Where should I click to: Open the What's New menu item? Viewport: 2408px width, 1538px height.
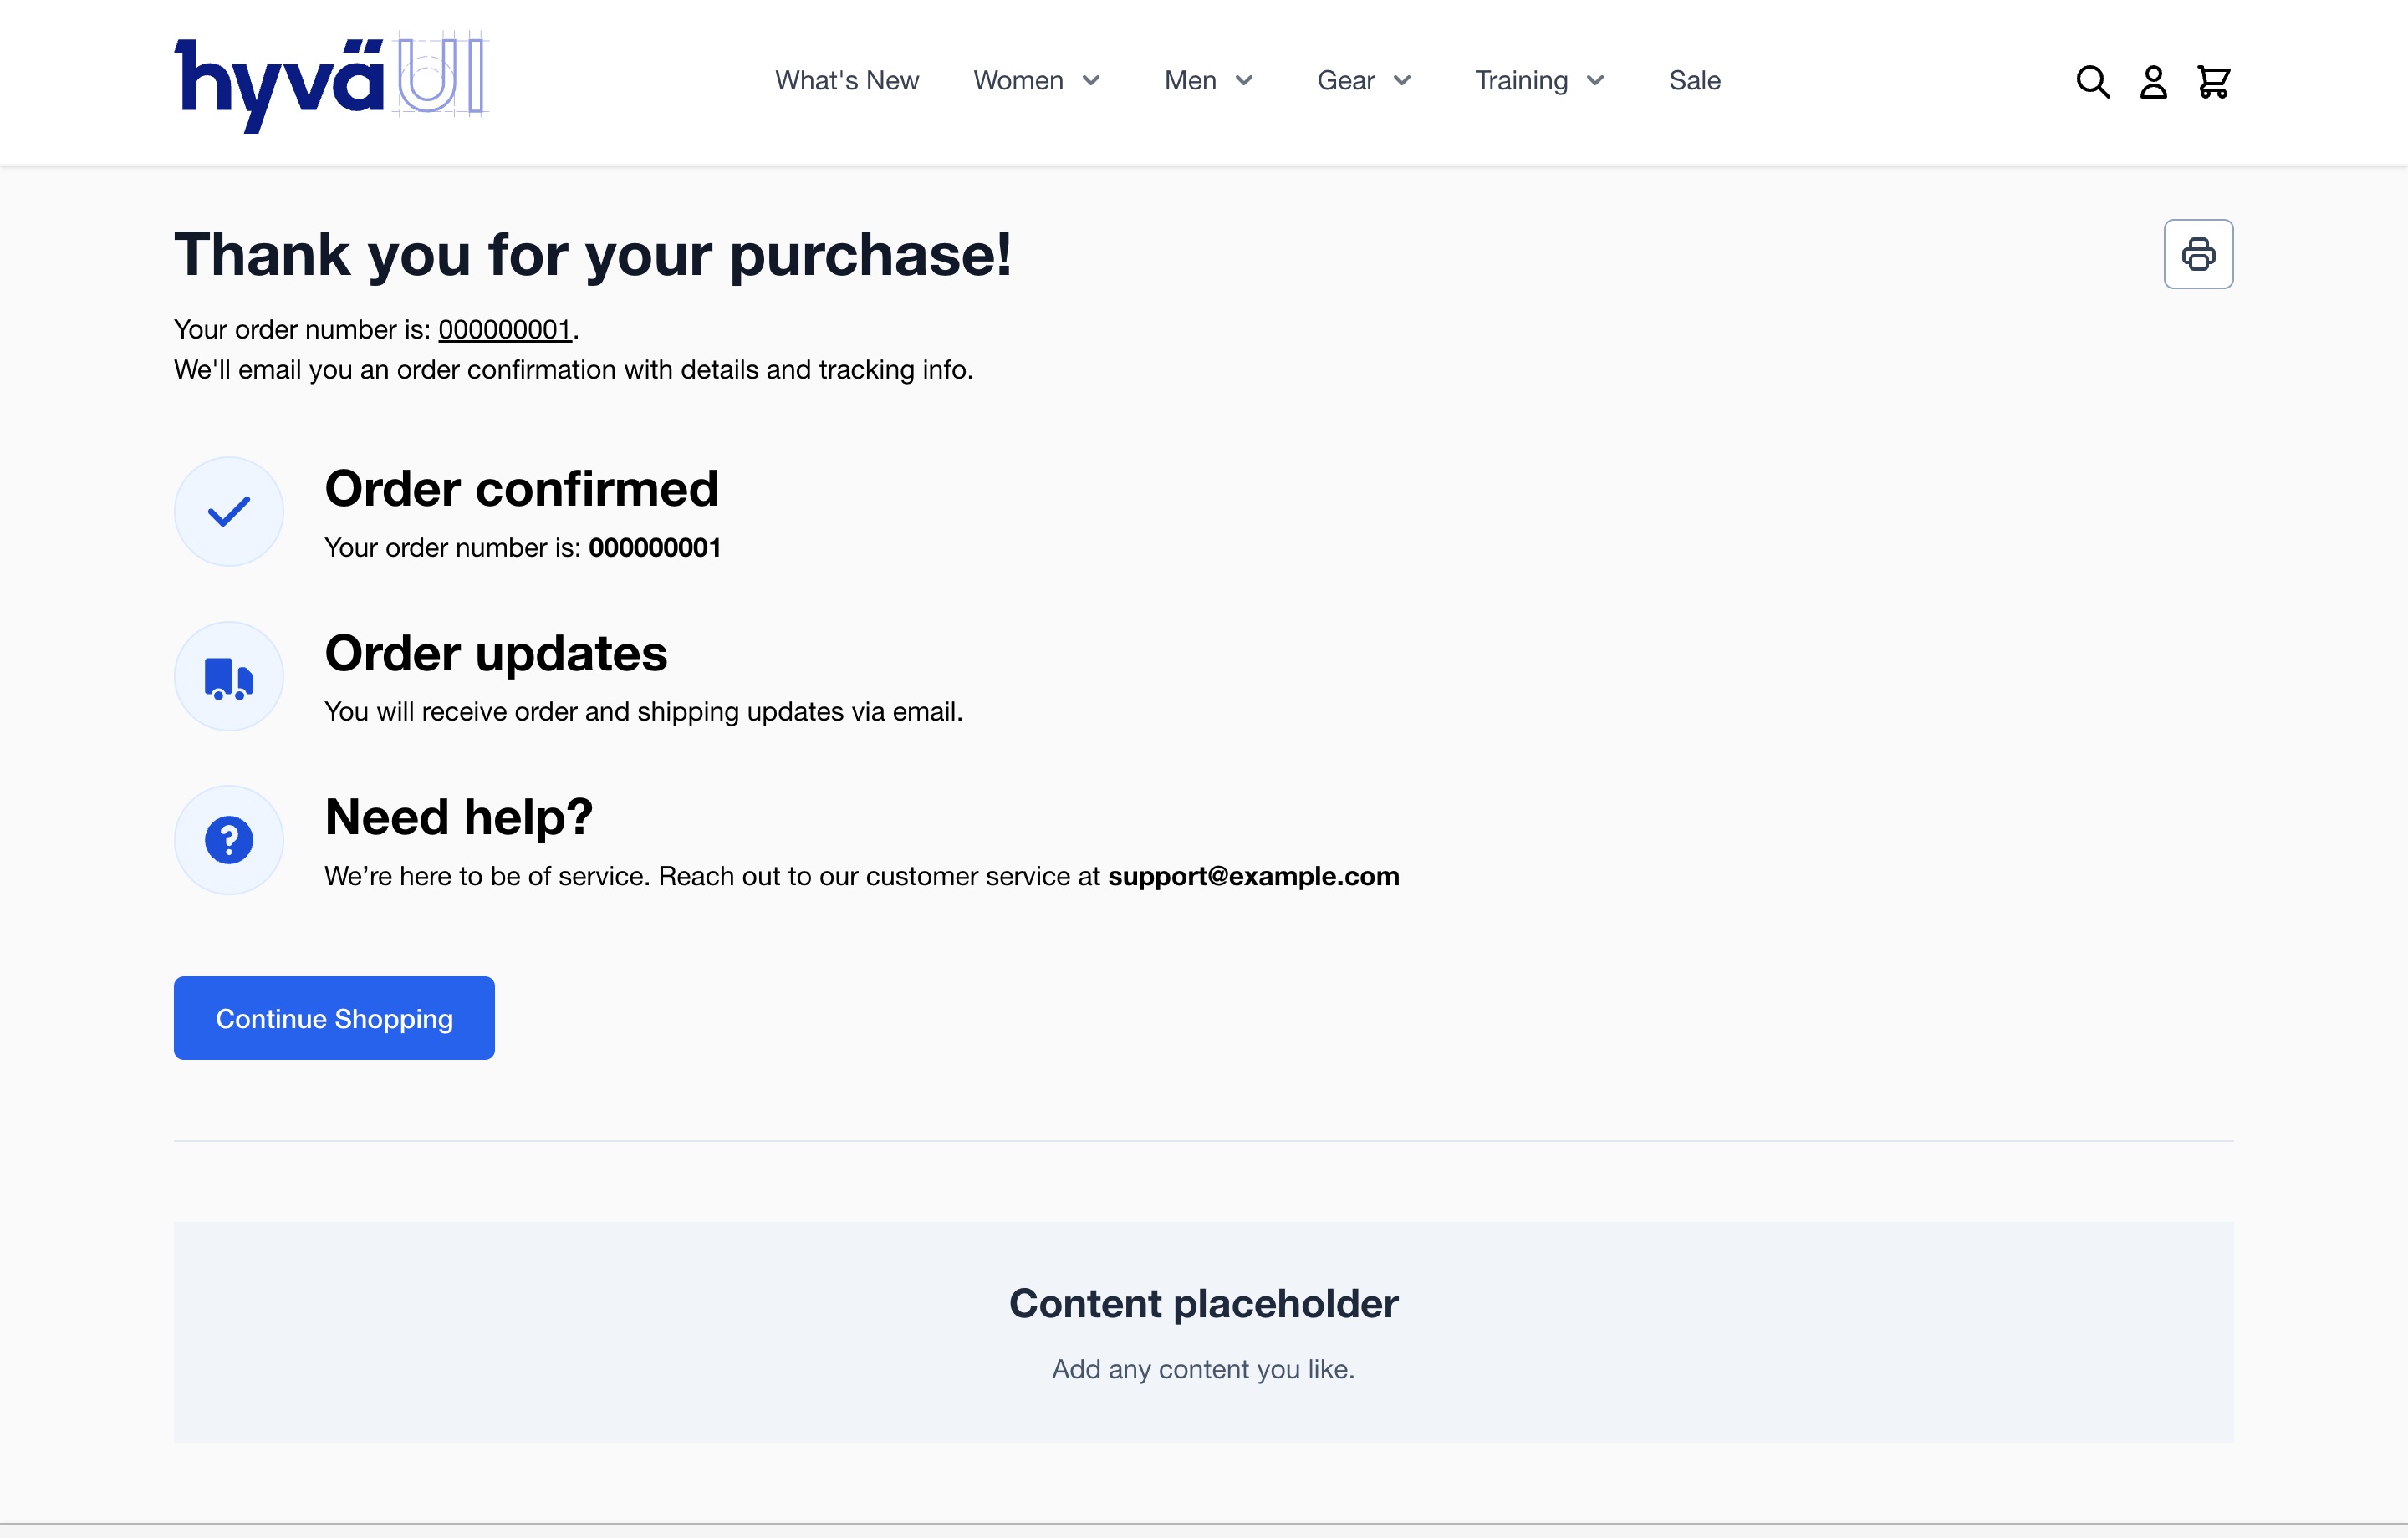847,81
